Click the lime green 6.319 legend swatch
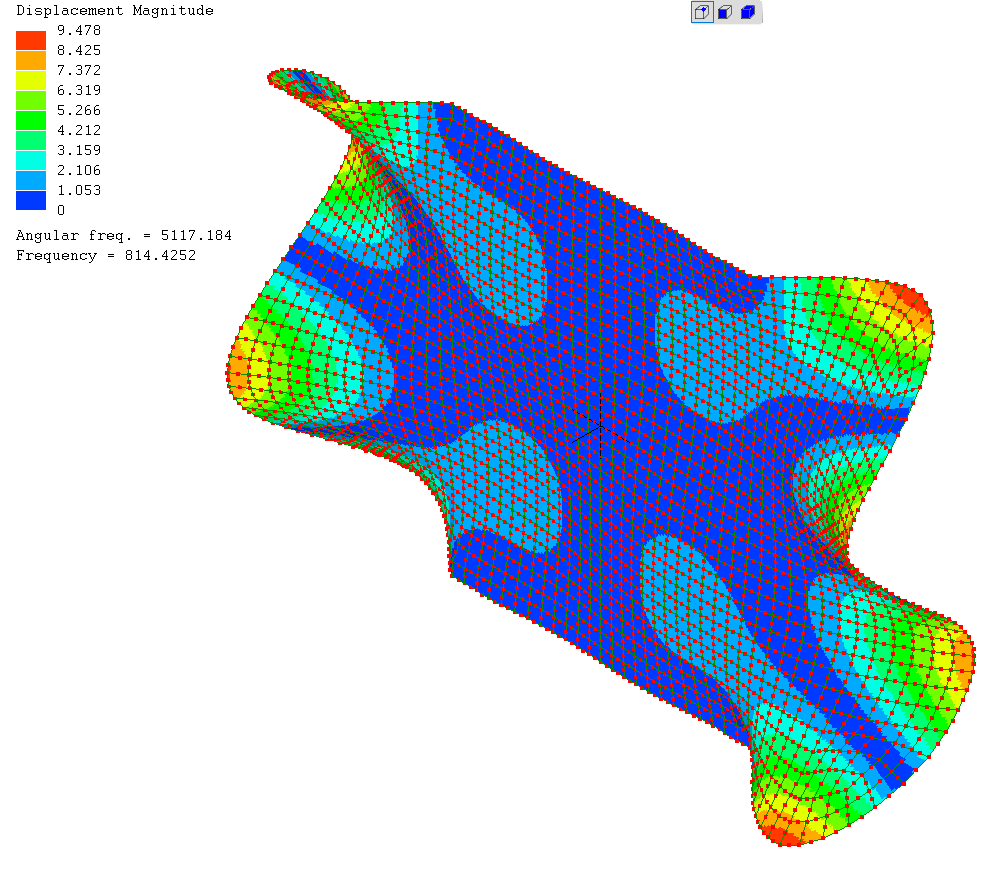Viewport: 998px width, 883px height. [31, 100]
